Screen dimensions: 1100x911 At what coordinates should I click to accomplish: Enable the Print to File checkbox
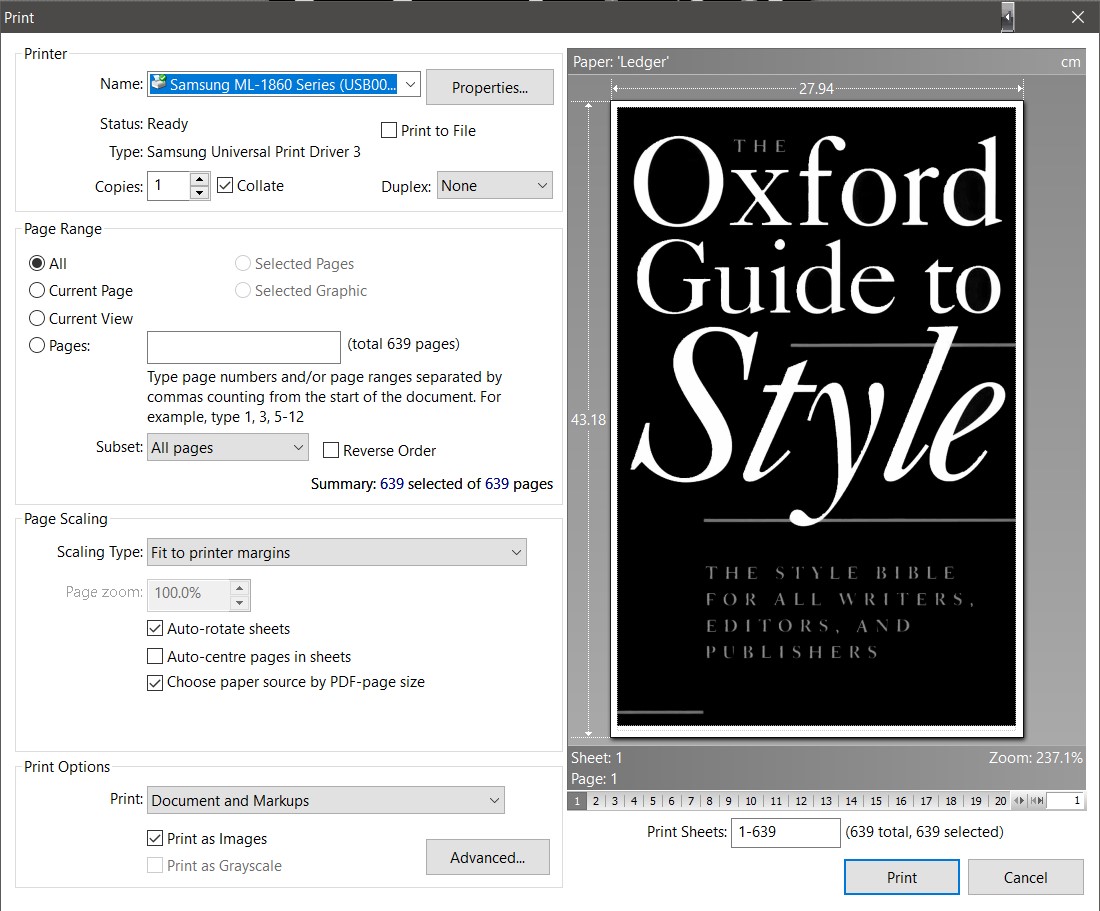(x=389, y=131)
